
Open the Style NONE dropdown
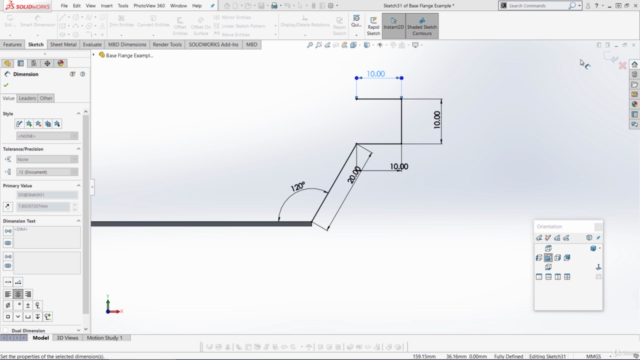coord(47,136)
